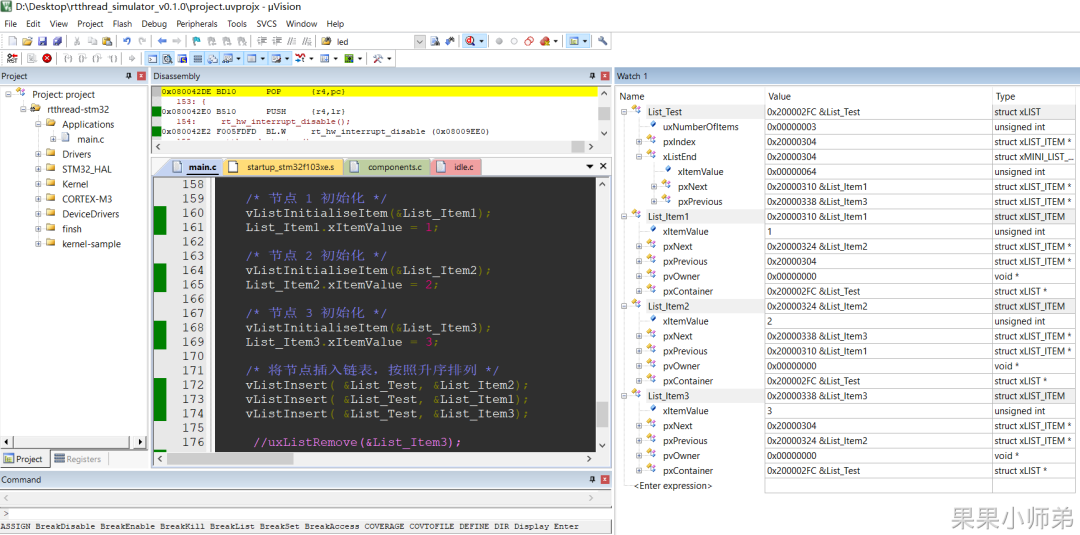Toggle the Command Window toolbar icon
This screenshot has width=1080, height=535.
152,59
